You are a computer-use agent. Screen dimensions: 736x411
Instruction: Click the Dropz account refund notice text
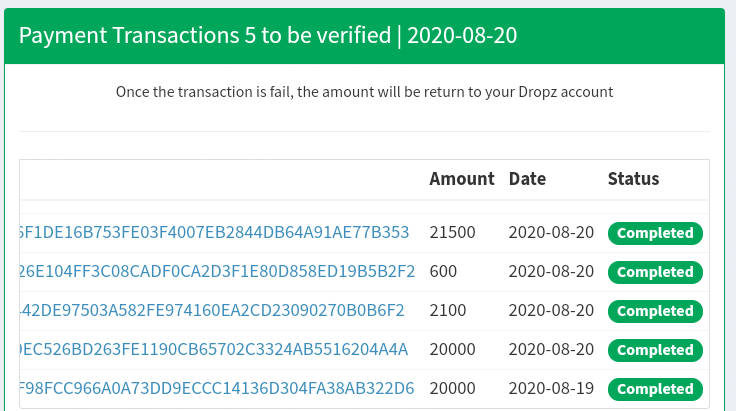[x=364, y=92]
